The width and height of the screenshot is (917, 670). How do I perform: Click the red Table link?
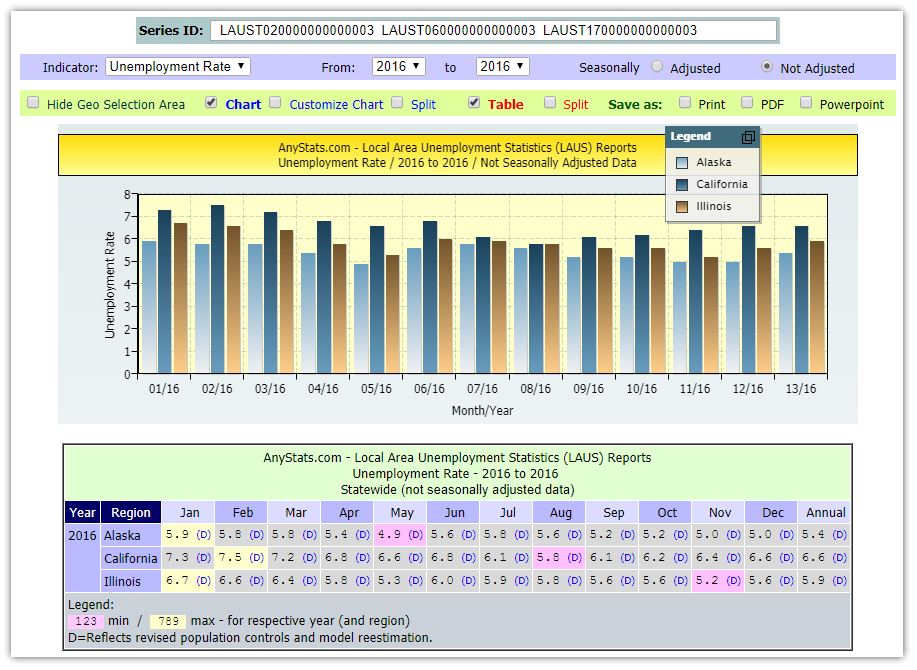pos(506,105)
